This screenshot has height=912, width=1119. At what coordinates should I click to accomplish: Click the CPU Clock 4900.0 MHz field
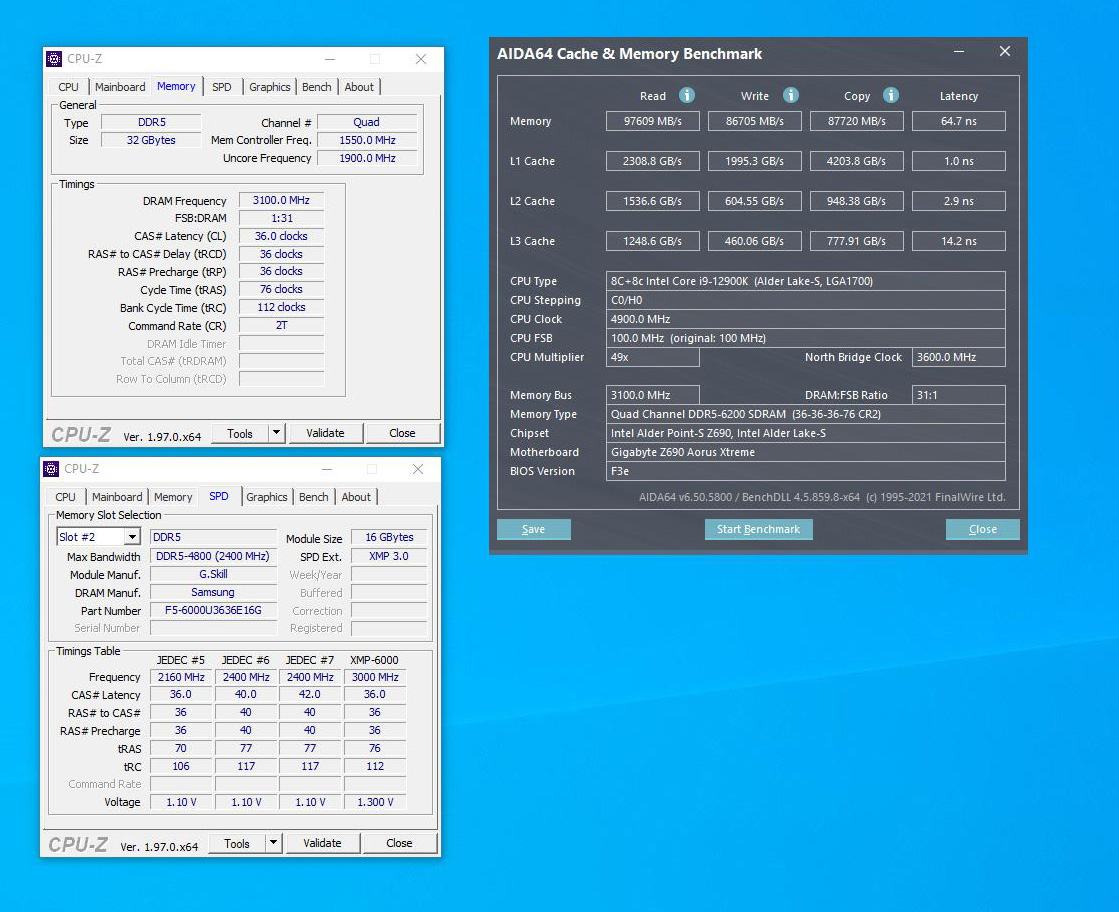(x=806, y=319)
